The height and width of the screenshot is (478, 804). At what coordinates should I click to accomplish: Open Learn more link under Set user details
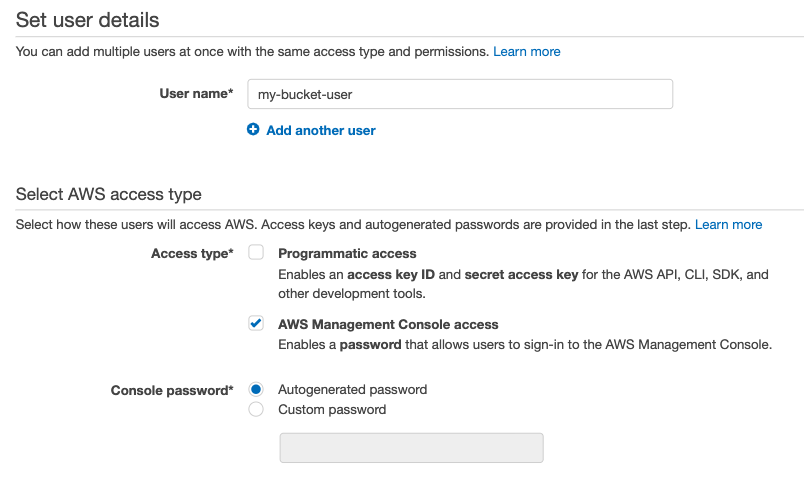pyautogui.click(x=527, y=51)
